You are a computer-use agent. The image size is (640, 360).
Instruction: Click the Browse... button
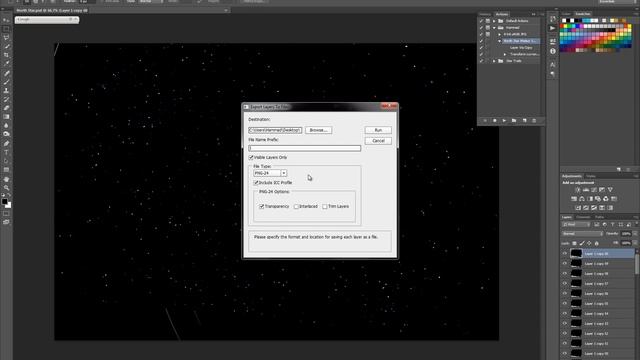[318, 130]
